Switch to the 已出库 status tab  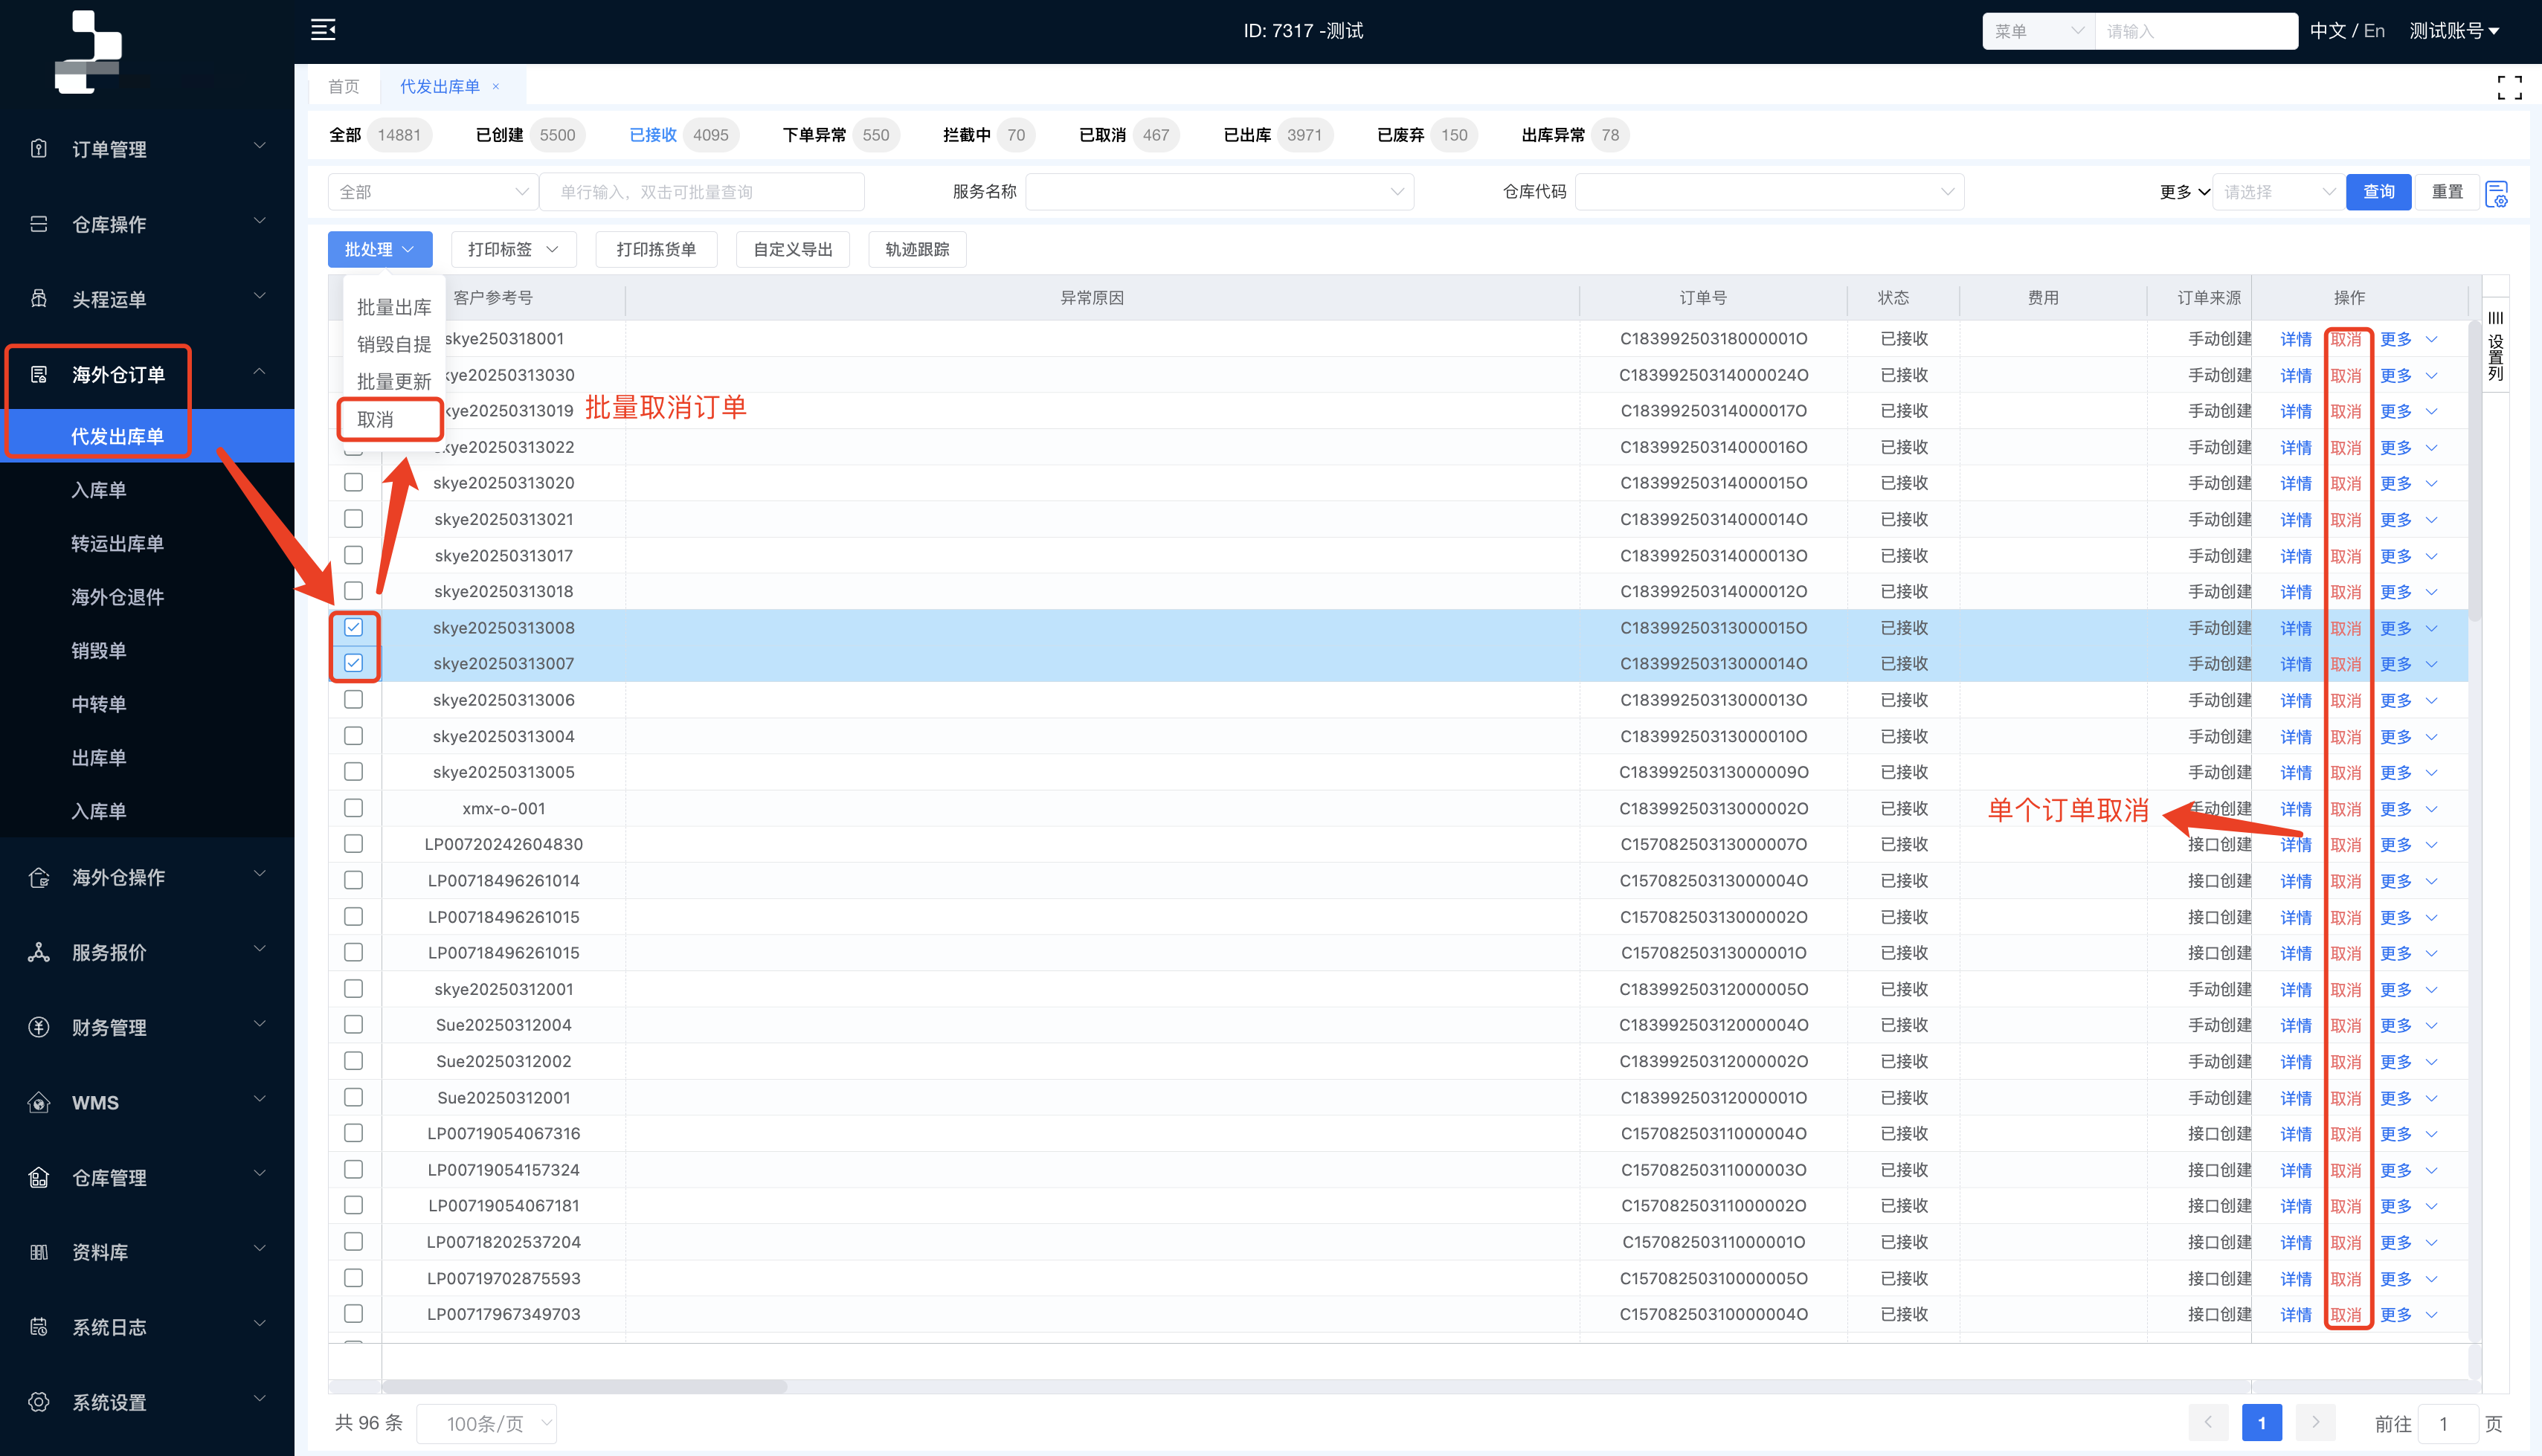1248,135
